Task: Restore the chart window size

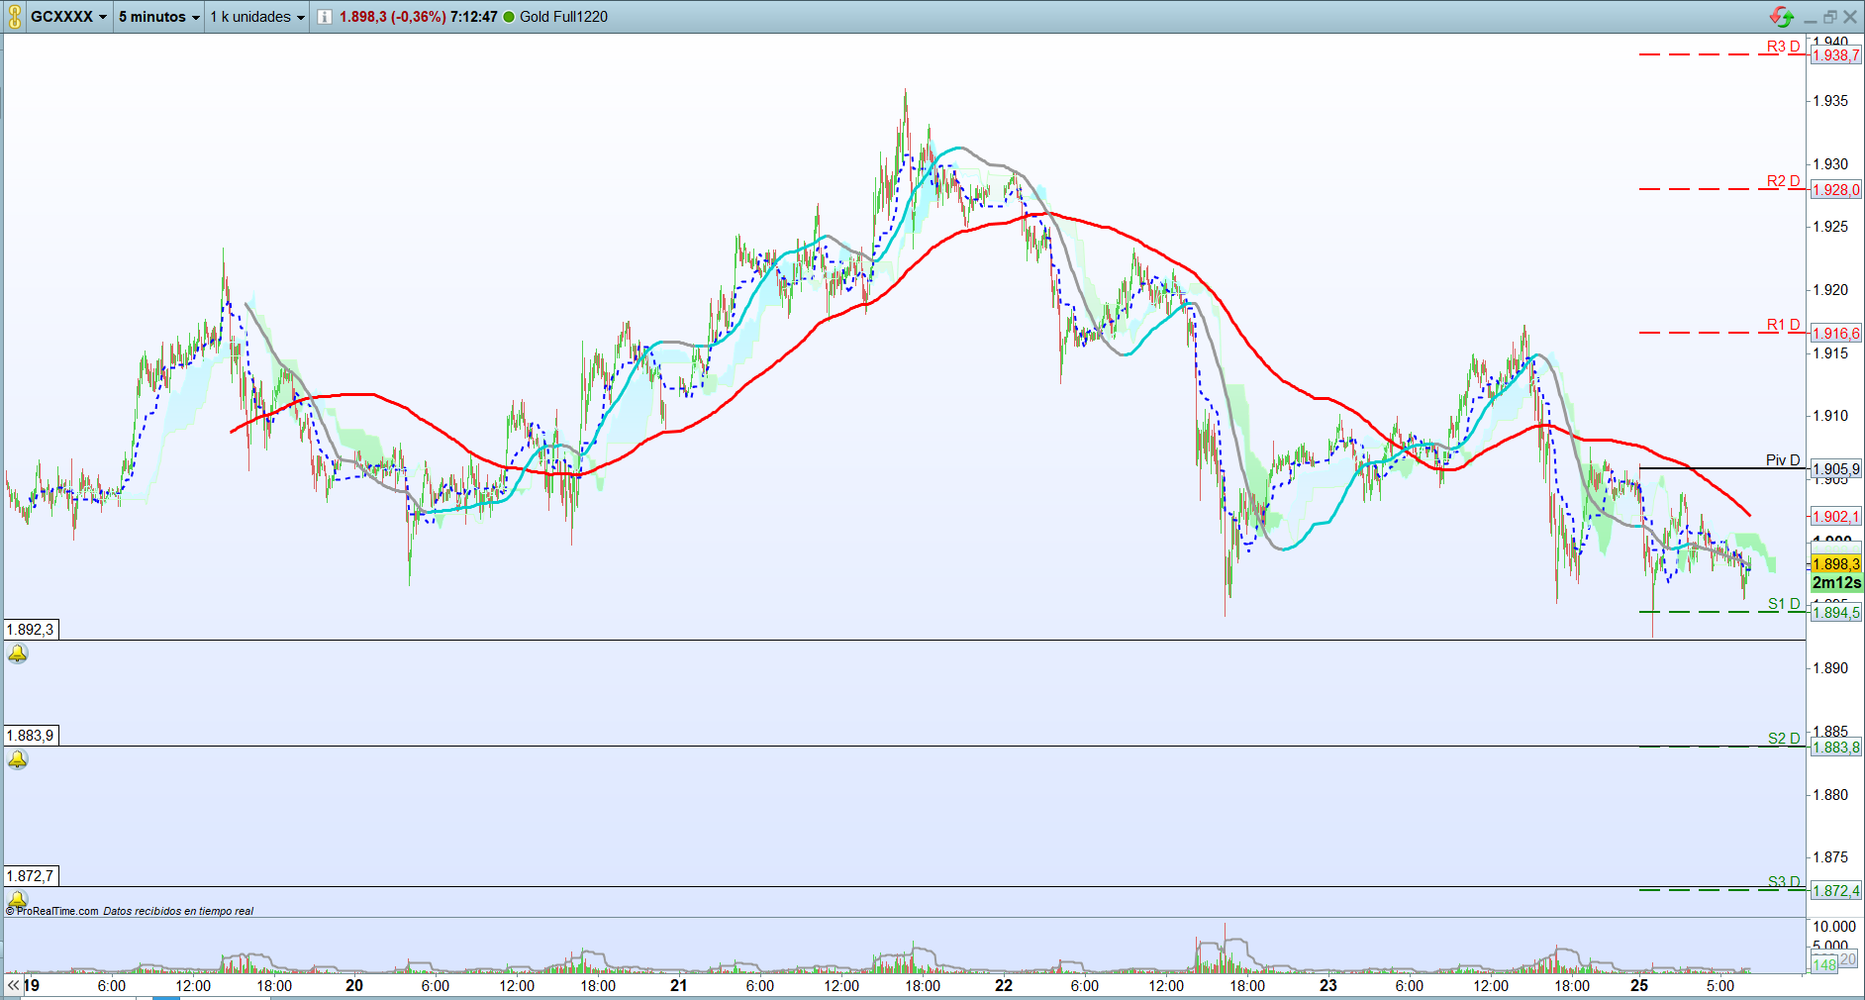Action: click(x=1830, y=17)
